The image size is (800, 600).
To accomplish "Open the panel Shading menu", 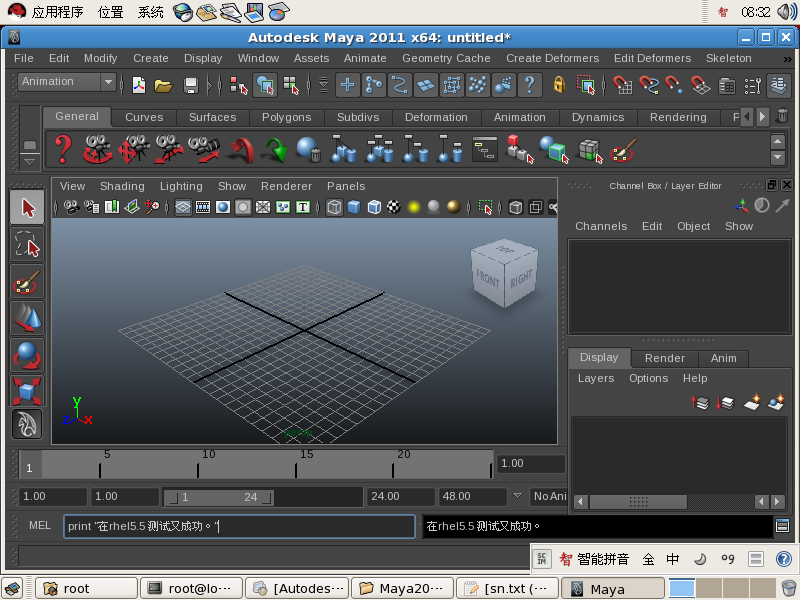I will click(x=122, y=187).
